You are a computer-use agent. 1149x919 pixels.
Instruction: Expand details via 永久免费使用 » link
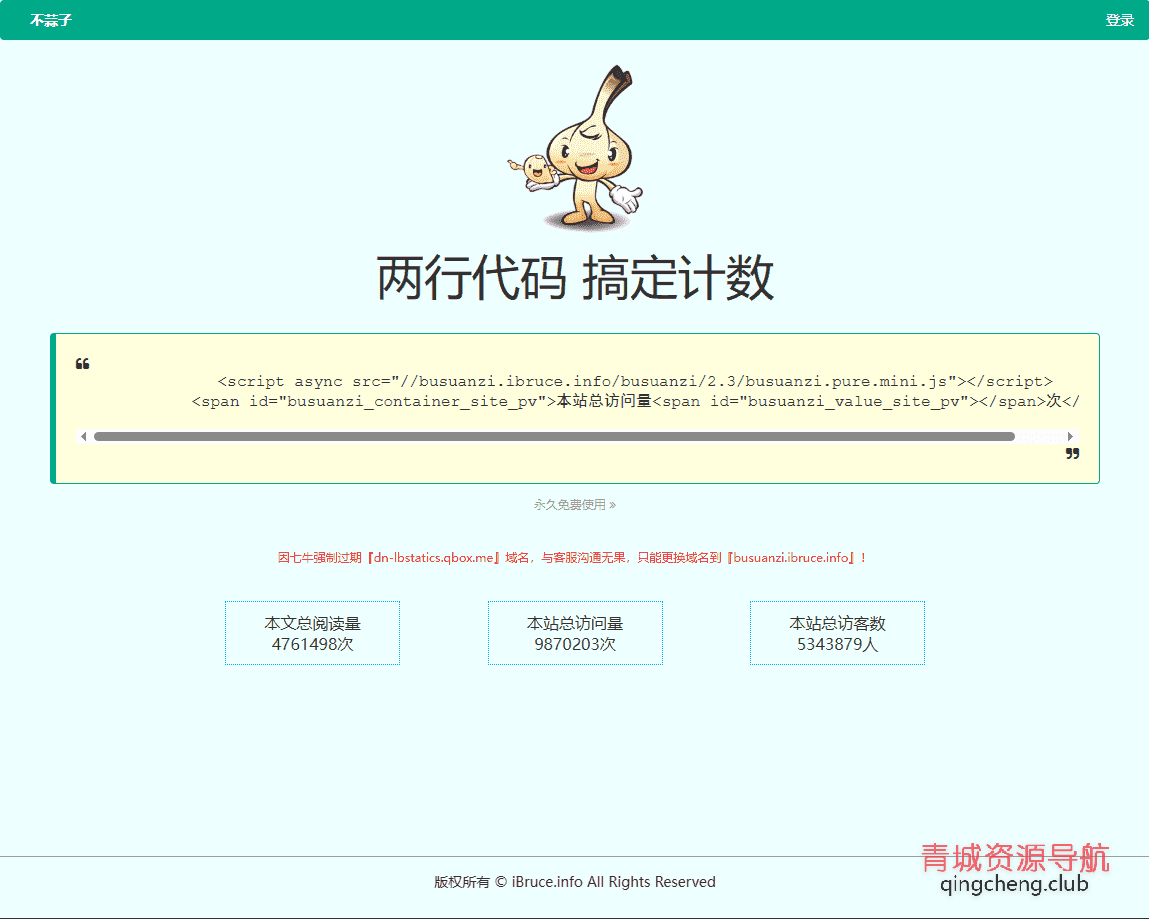tap(575, 504)
